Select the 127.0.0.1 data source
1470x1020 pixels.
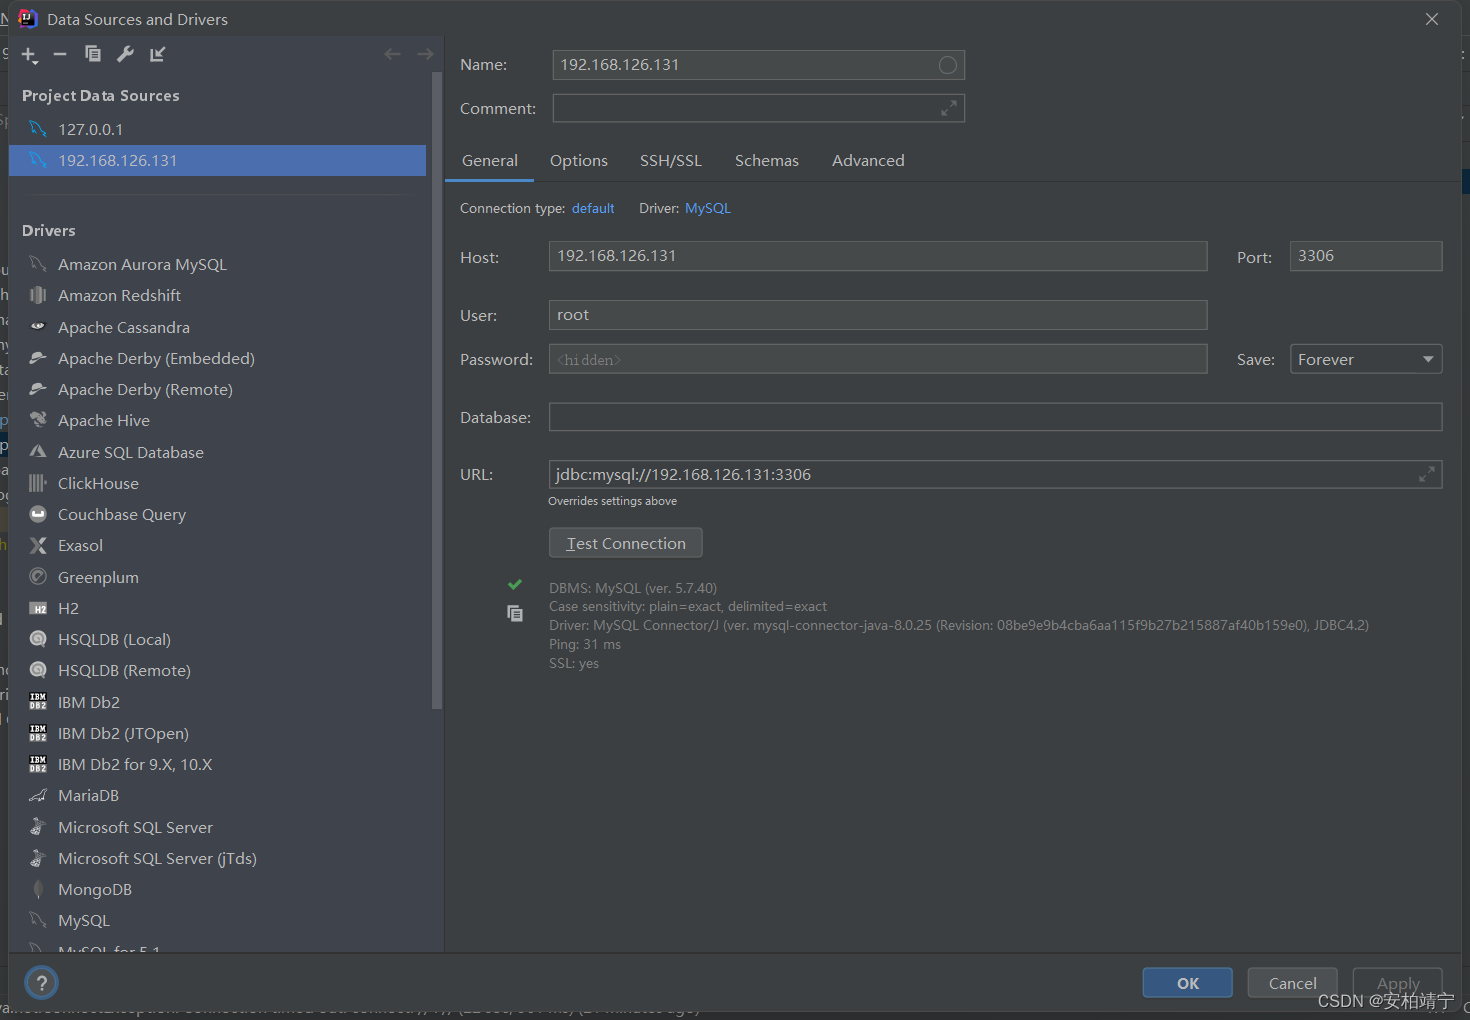coord(218,129)
